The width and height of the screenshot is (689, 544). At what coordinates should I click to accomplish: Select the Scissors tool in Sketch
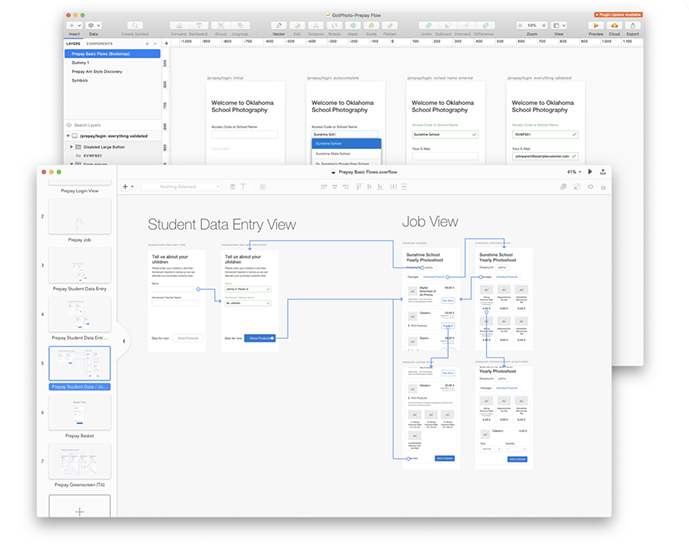315,25
